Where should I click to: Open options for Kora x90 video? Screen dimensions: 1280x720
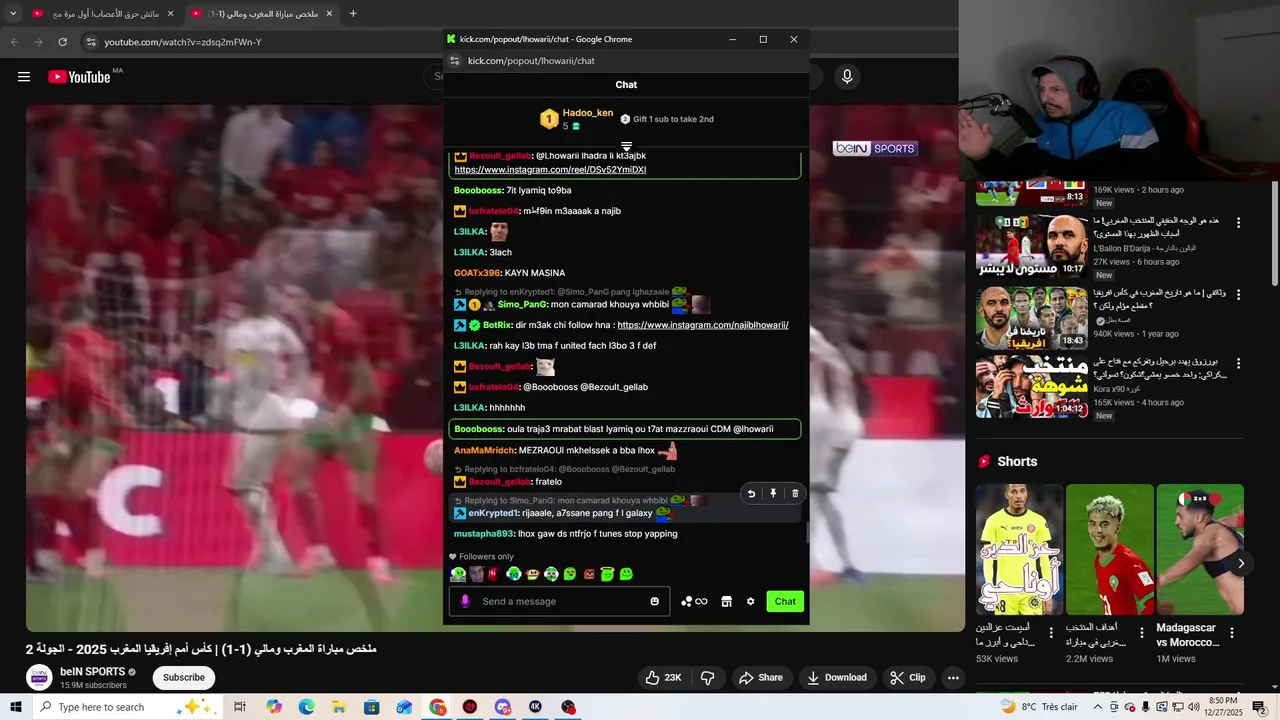point(1238,363)
